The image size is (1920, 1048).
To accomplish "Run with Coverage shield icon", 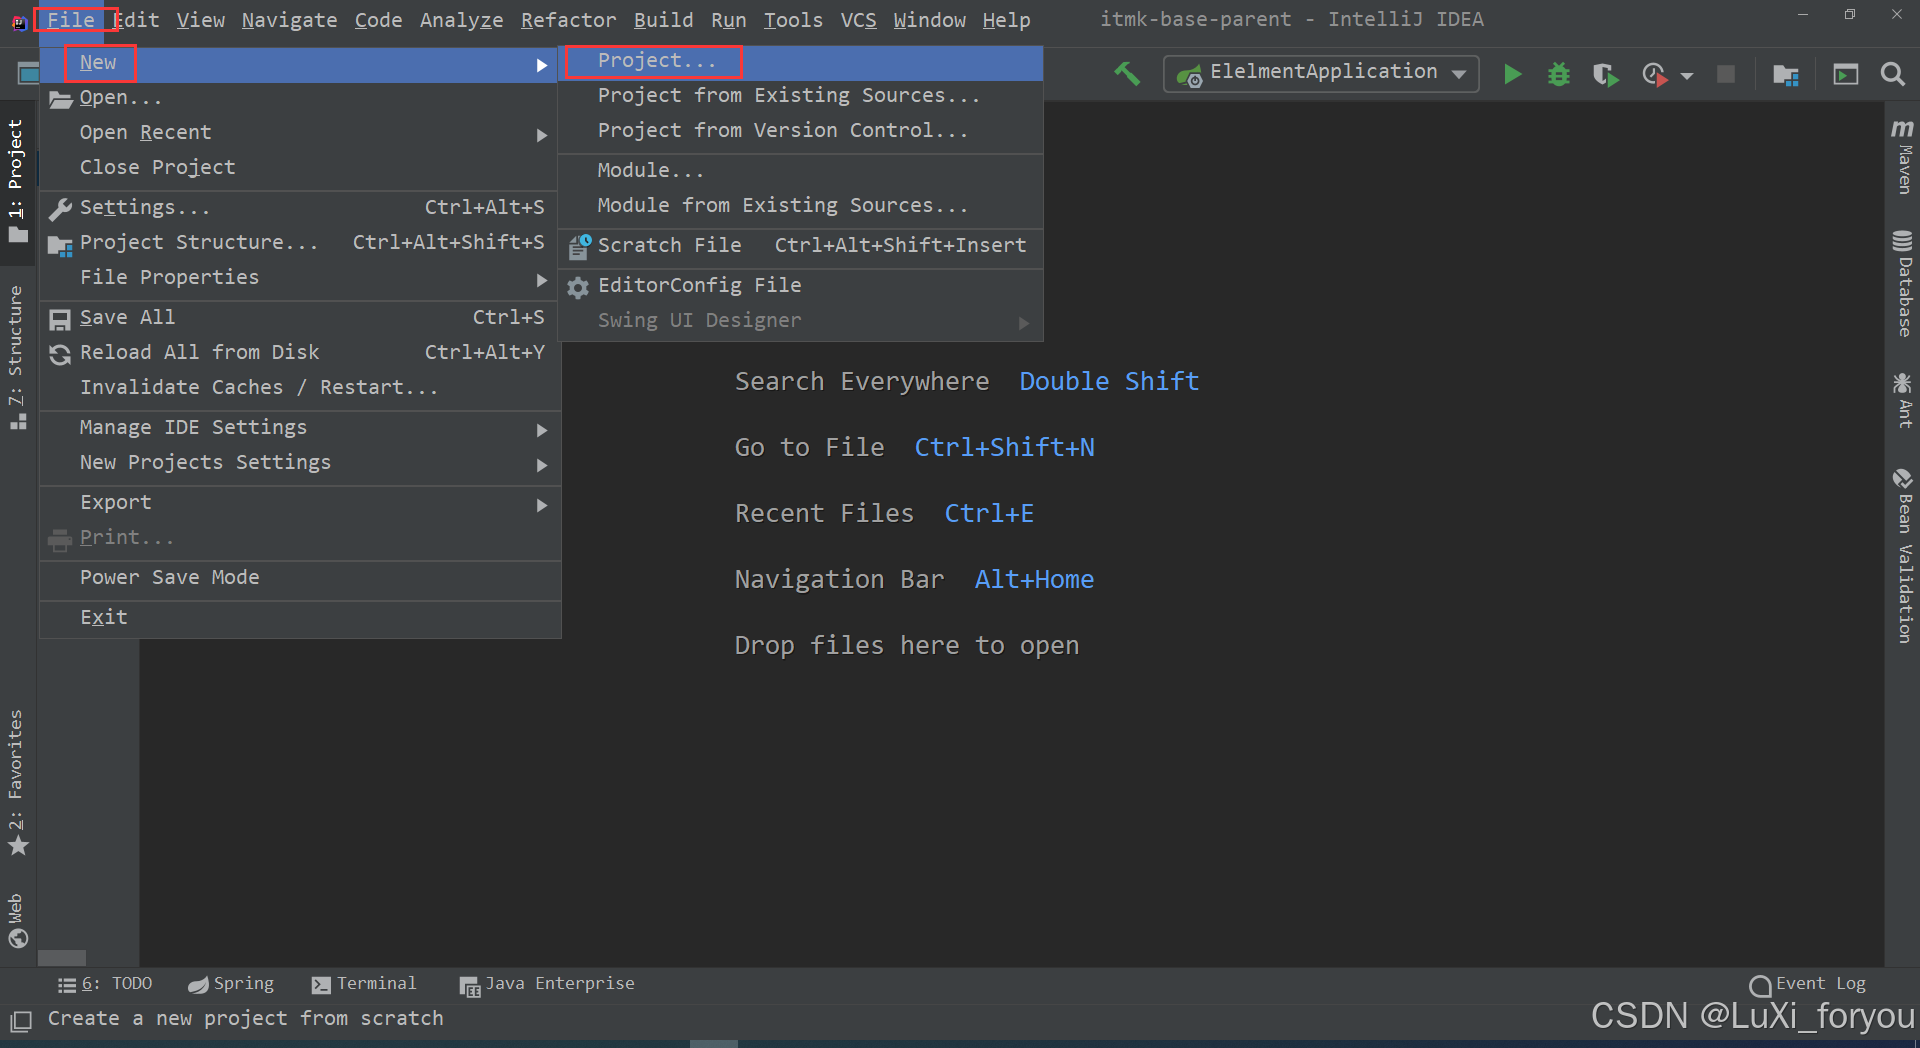I will (x=1605, y=74).
